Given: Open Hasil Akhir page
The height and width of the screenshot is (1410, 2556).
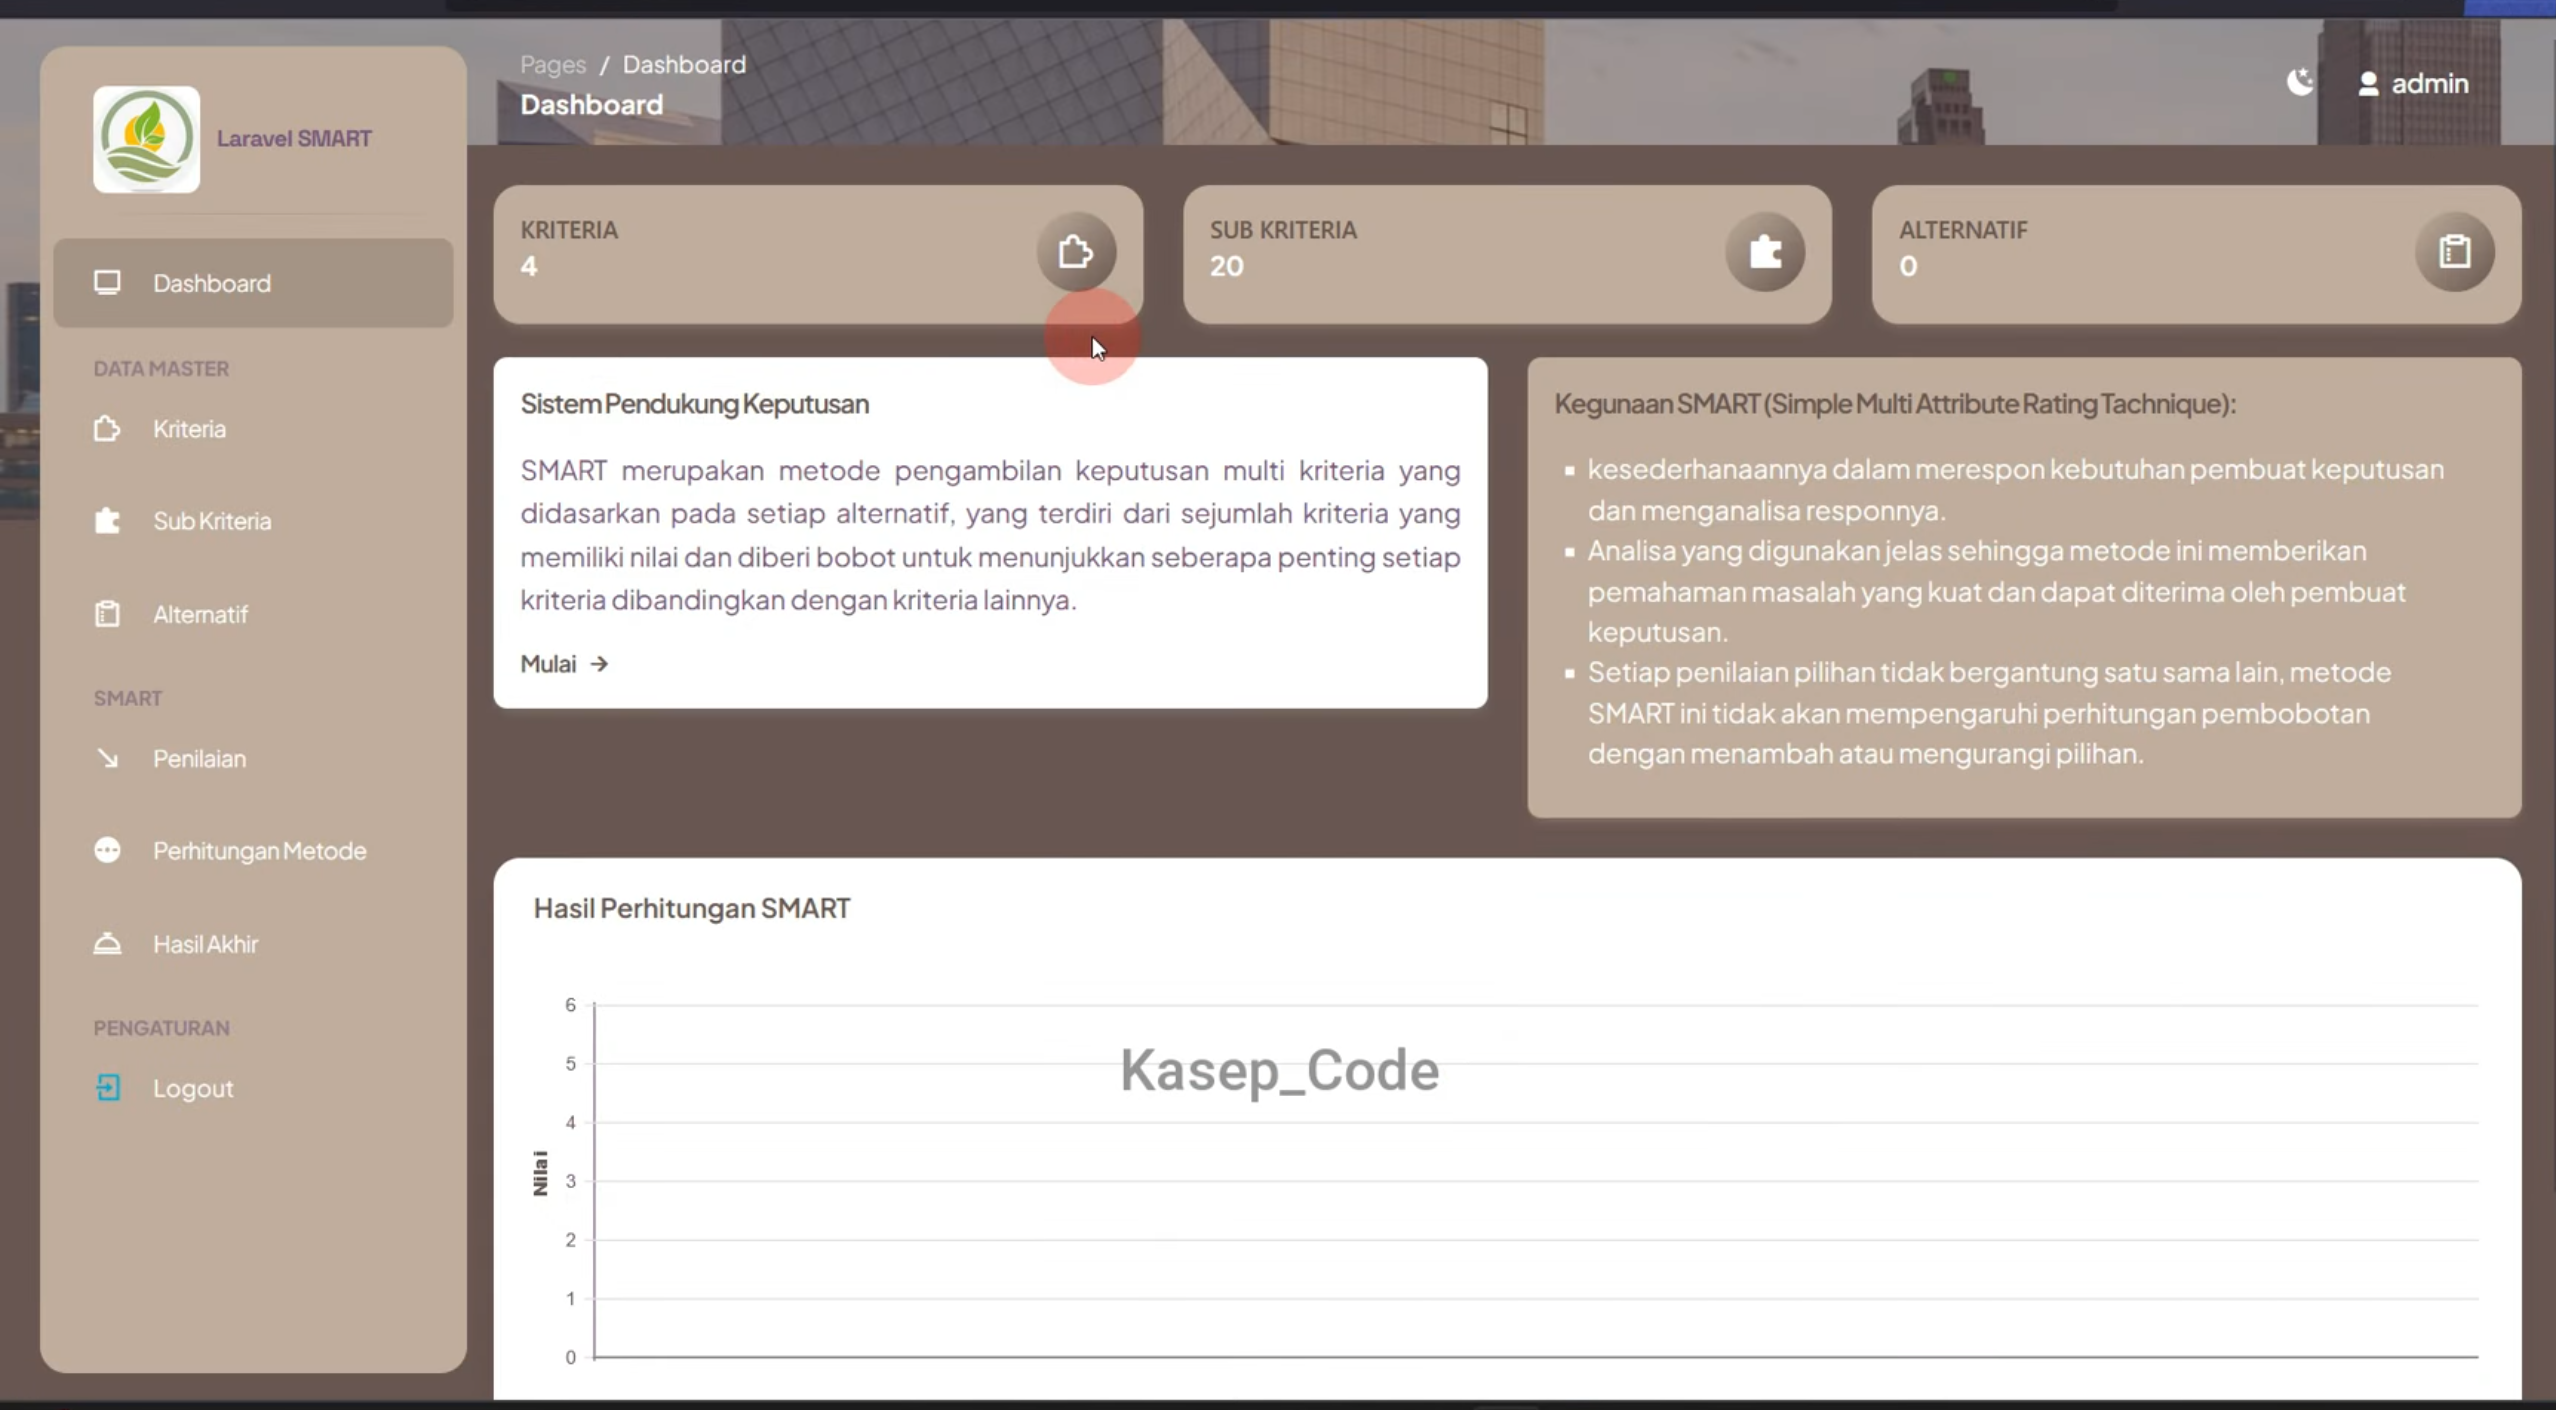Looking at the screenshot, I should tap(253, 944).
